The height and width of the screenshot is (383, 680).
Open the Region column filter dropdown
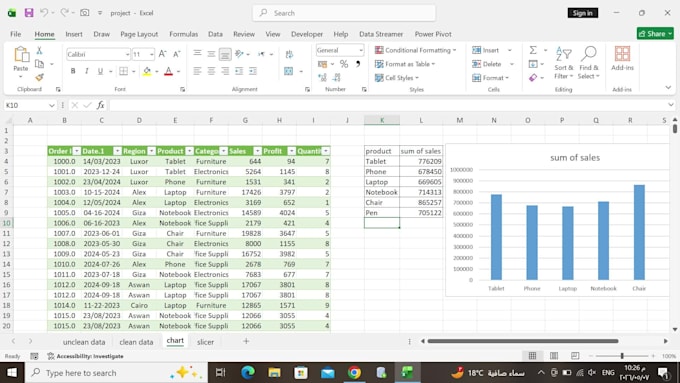[x=151, y=151]
